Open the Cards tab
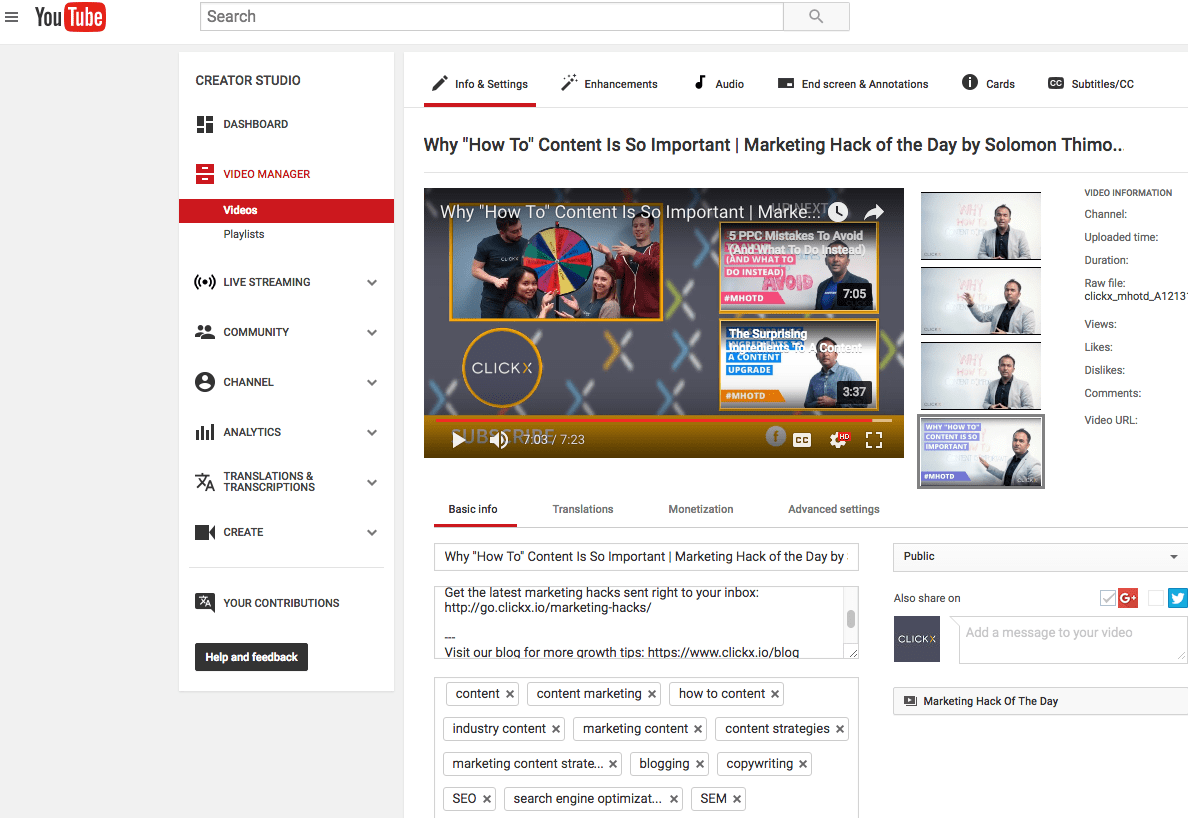Screen dimensions: 1188x818 point(988,83)
